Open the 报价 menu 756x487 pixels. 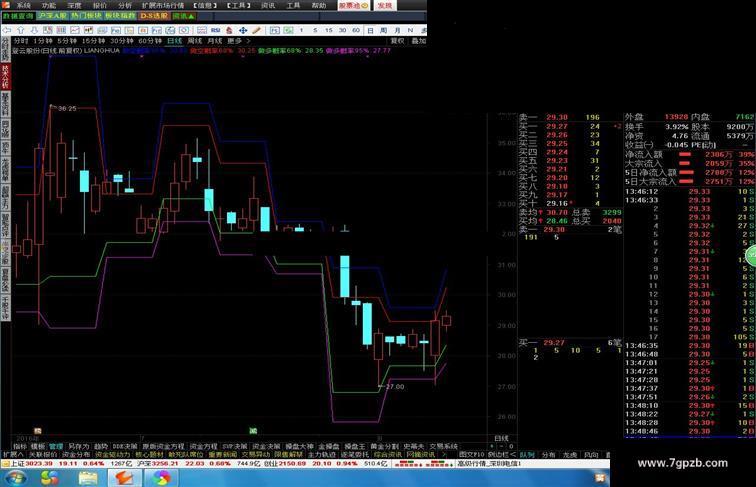[100, 5]
